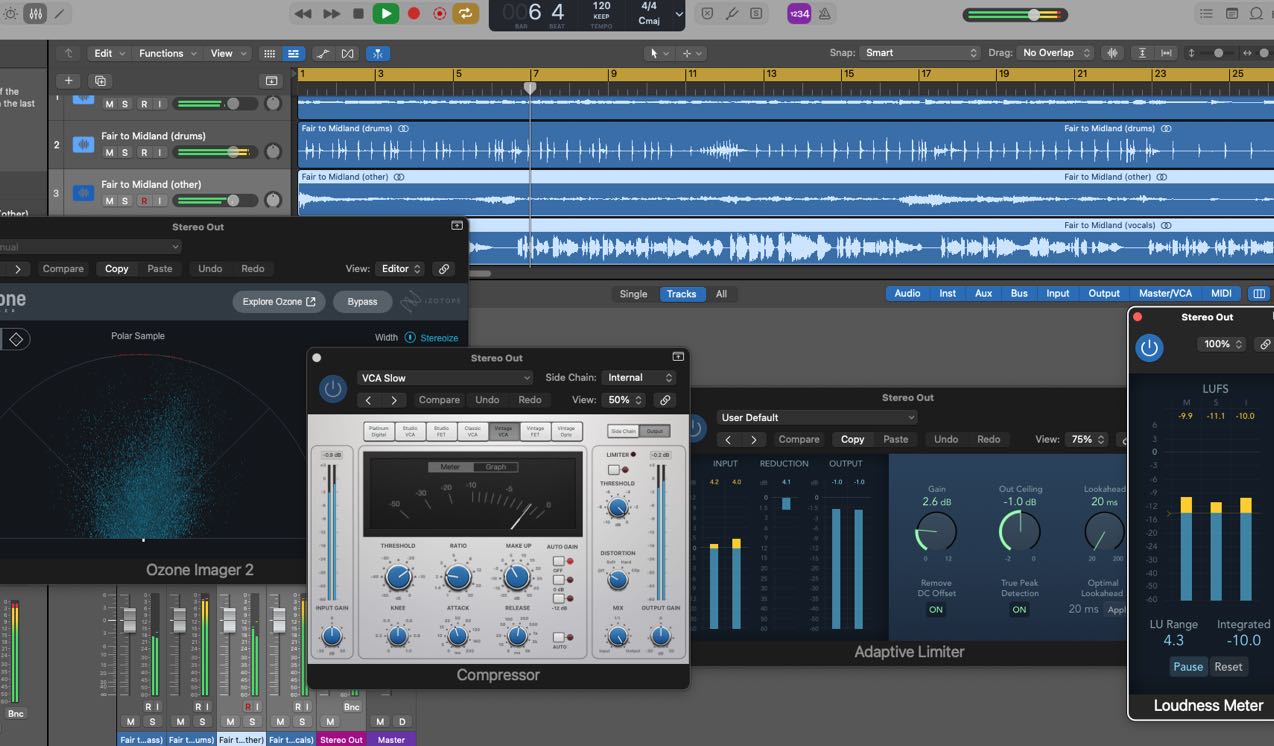Click the Bypass button in Ozone Imager

tap(362, 301)
